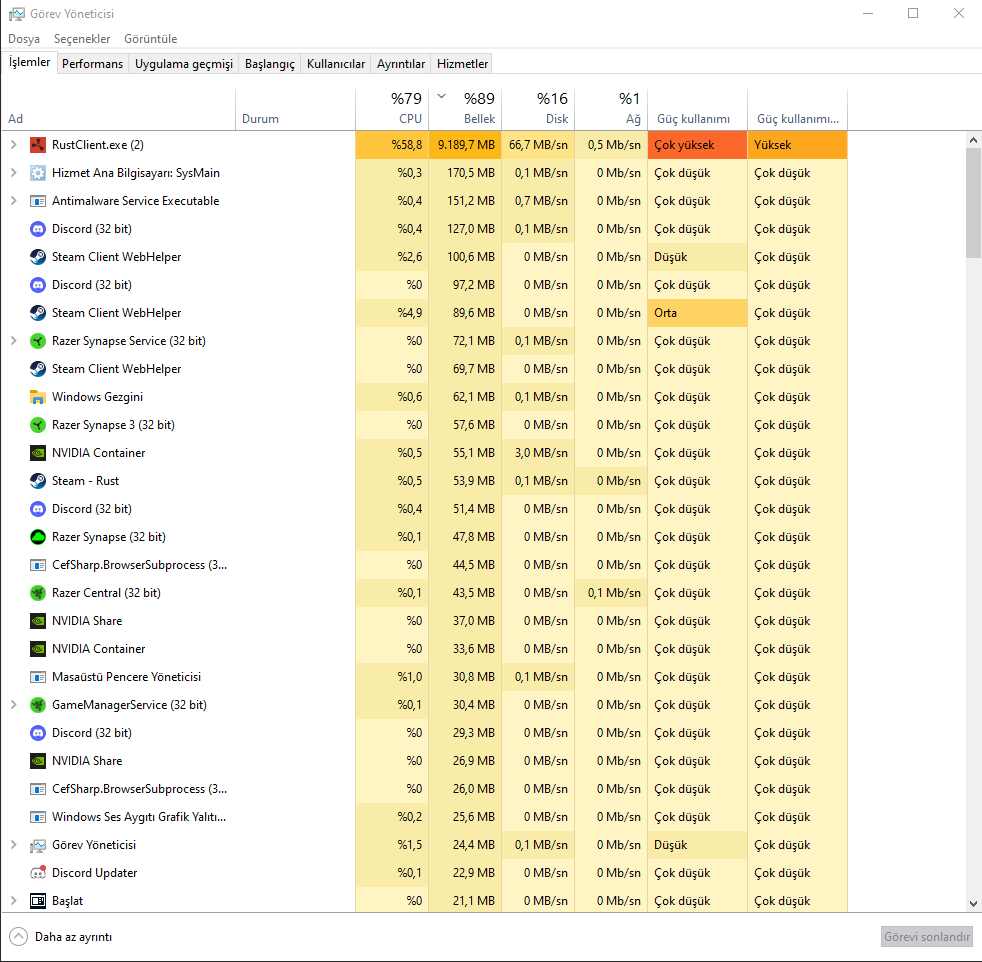Select the Razer Central (32 bit) row name
The height and width of the screenshot is (962, 982).
pyautogui.click(x=106, y=592)
